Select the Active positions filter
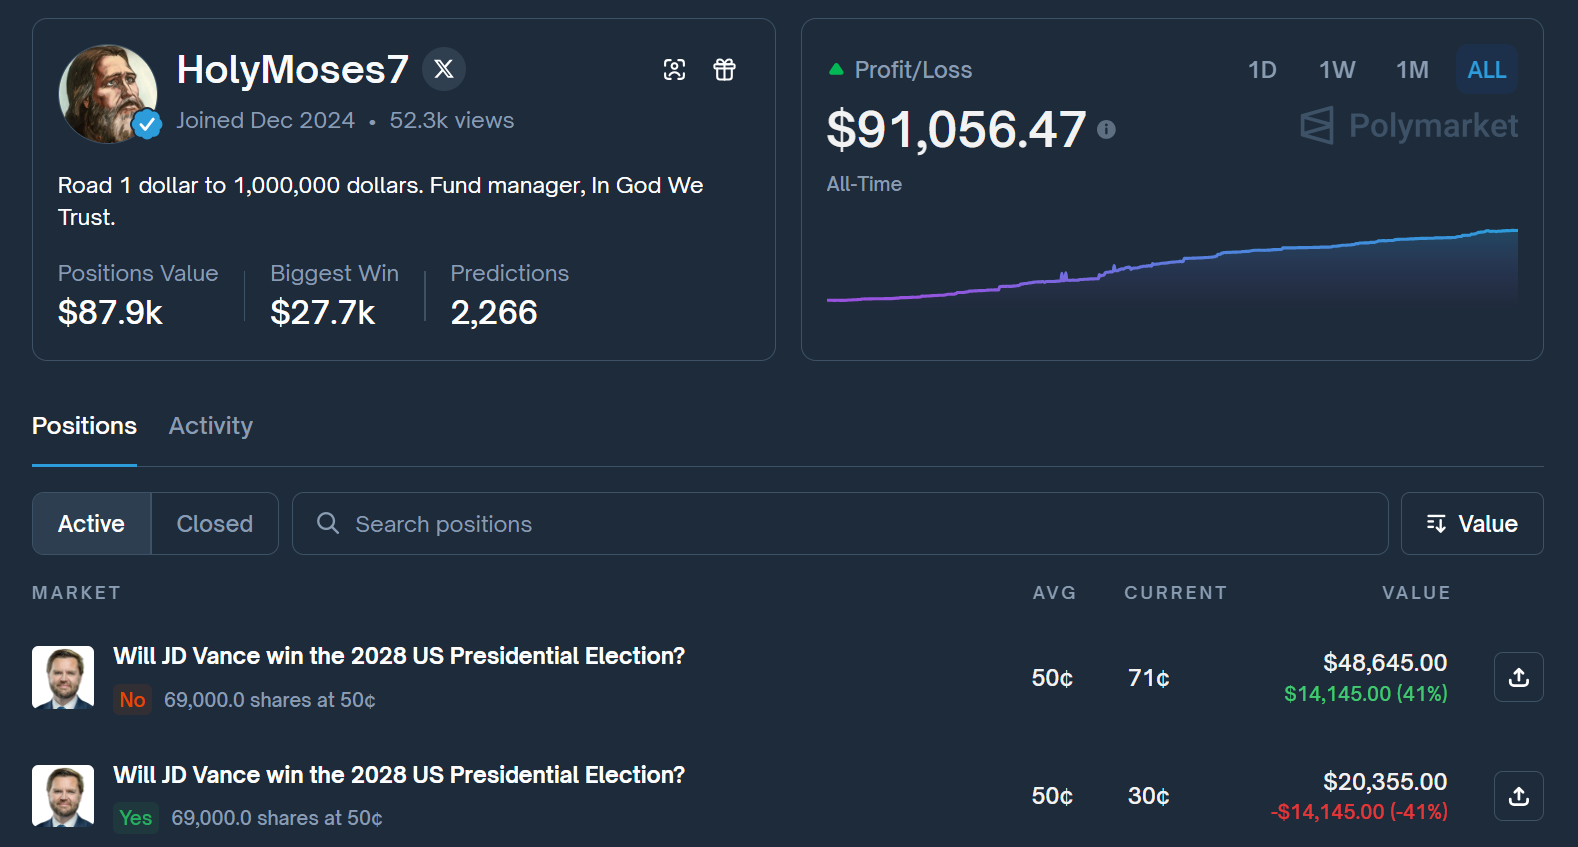Image resolution: width=1578 pixels, height=847 pixels. coord(90,523)
